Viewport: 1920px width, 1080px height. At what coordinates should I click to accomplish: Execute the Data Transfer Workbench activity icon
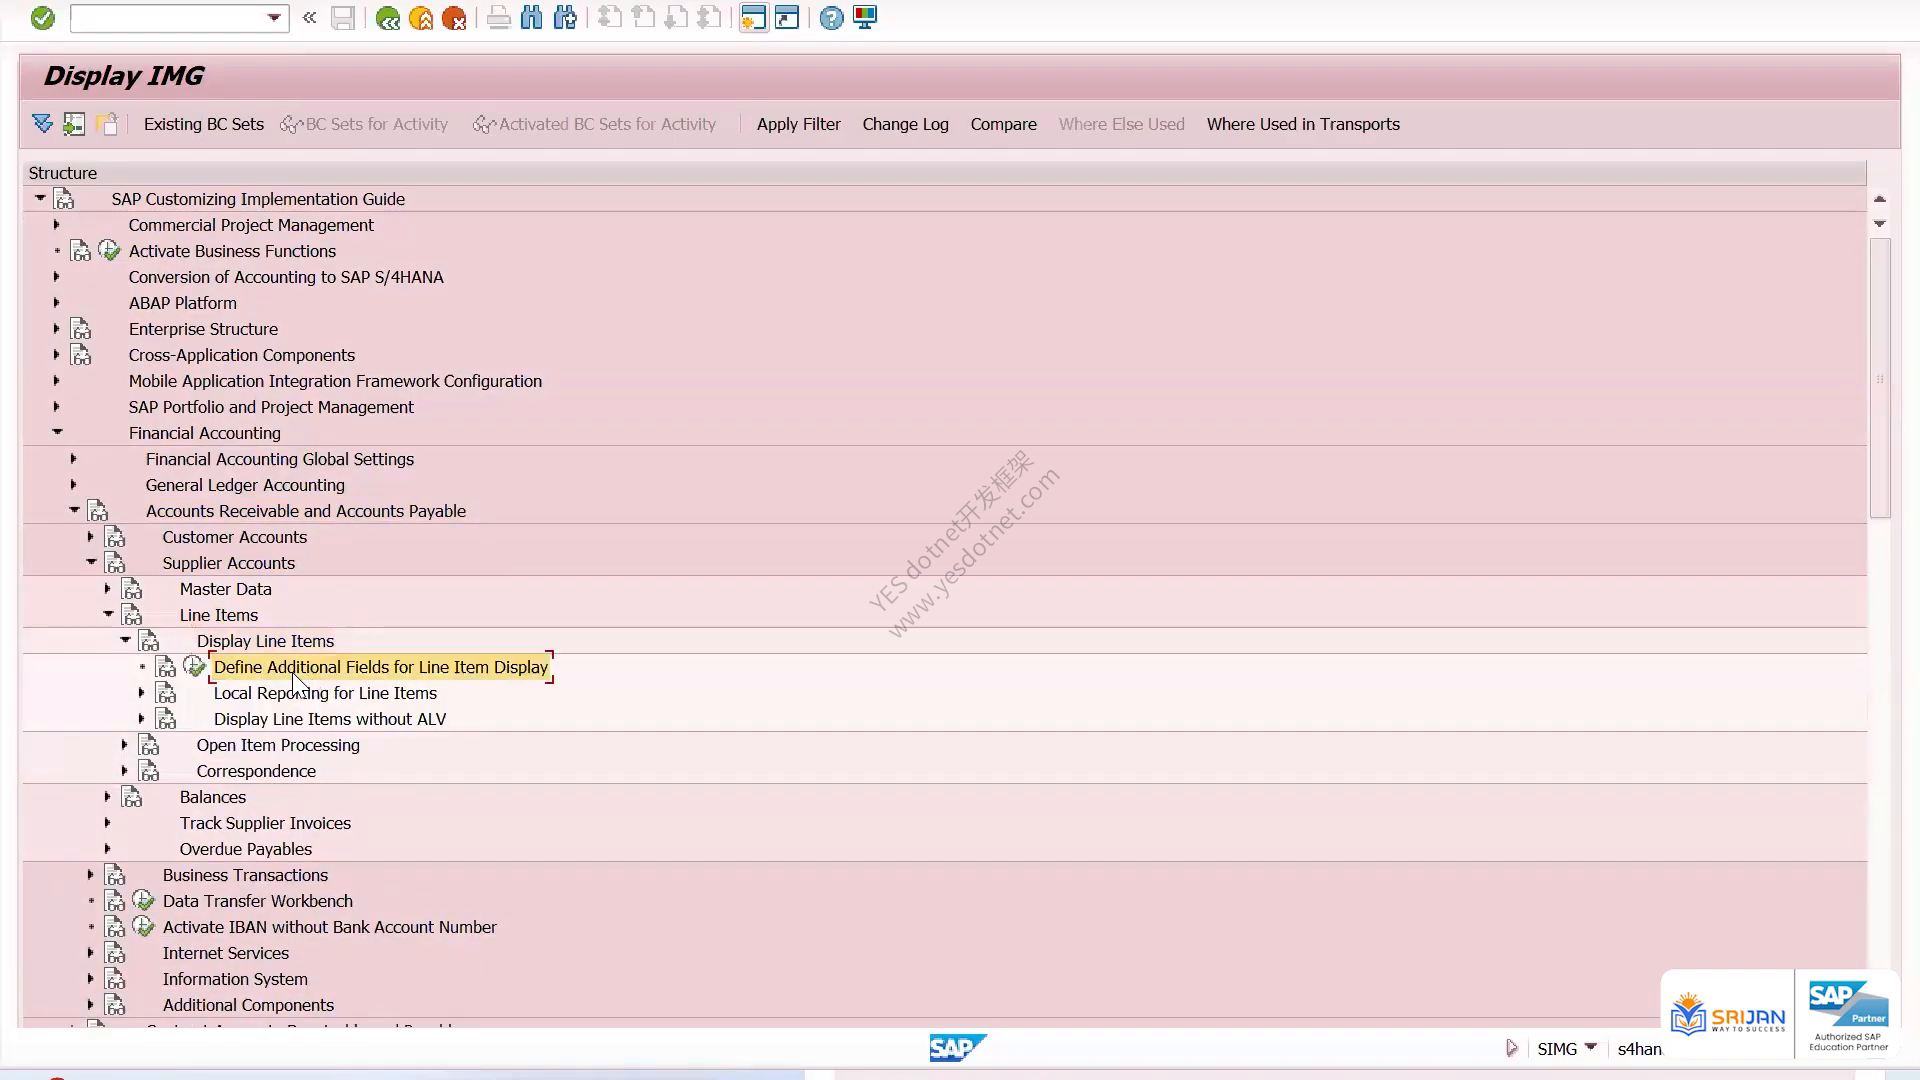pyautogui.click(x=144, y=901)
